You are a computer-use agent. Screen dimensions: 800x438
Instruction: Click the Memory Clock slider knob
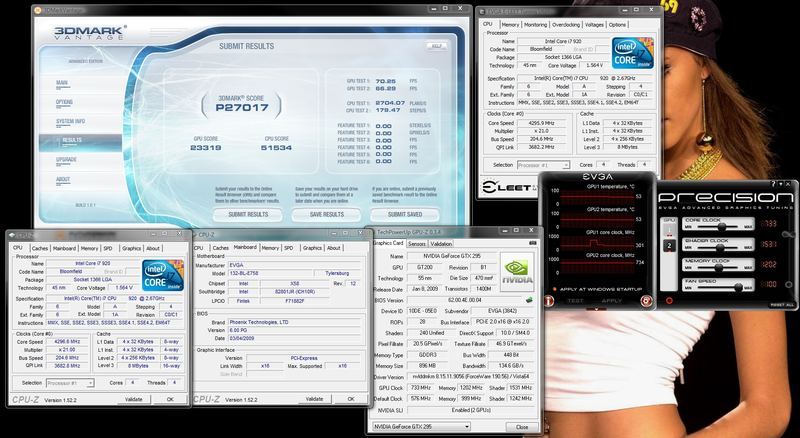coord(719,267)
